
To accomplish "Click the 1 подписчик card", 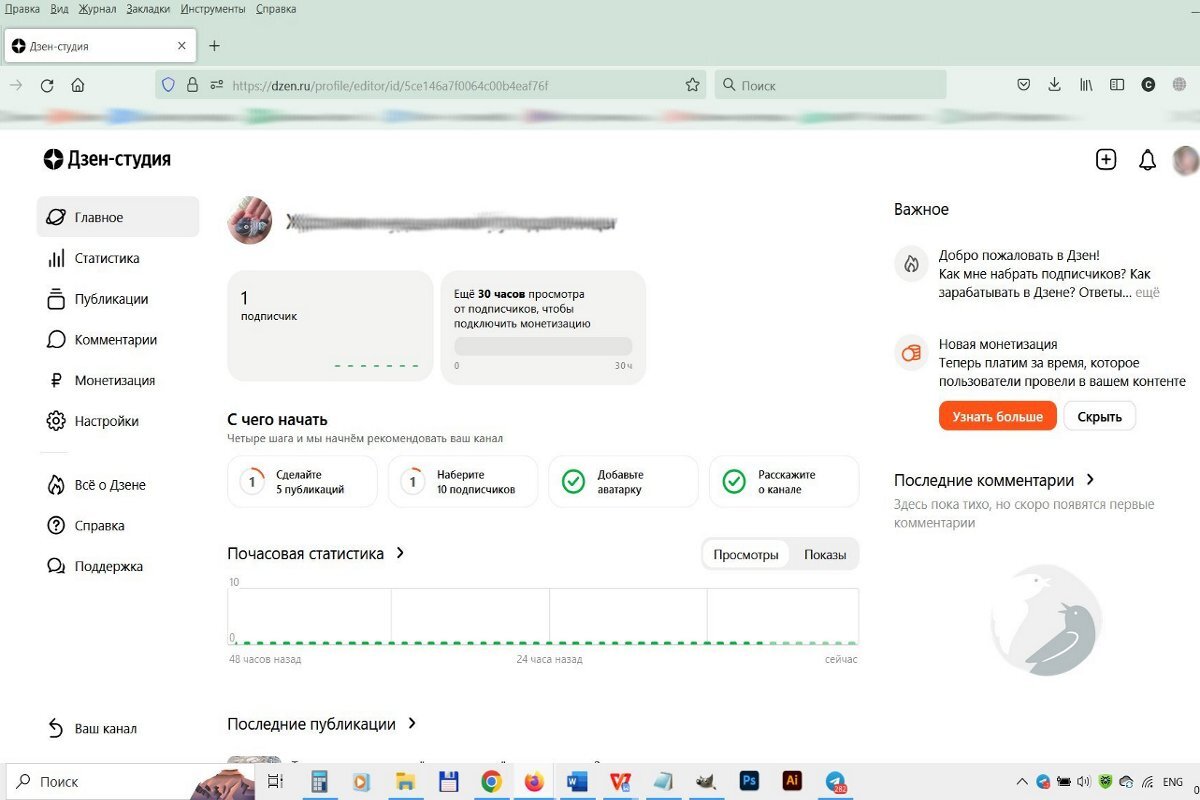I will tap(330, 326).
